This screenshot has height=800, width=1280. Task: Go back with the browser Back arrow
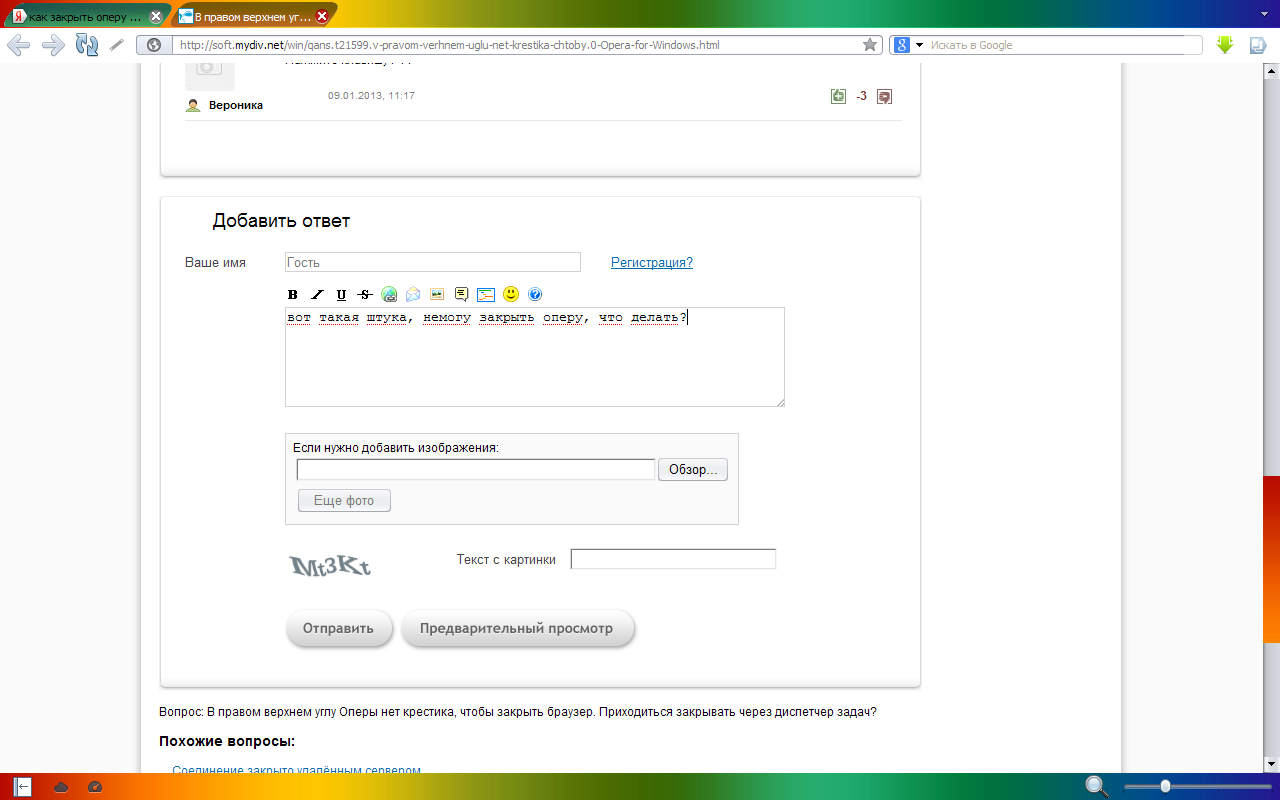tap(19, 45)
